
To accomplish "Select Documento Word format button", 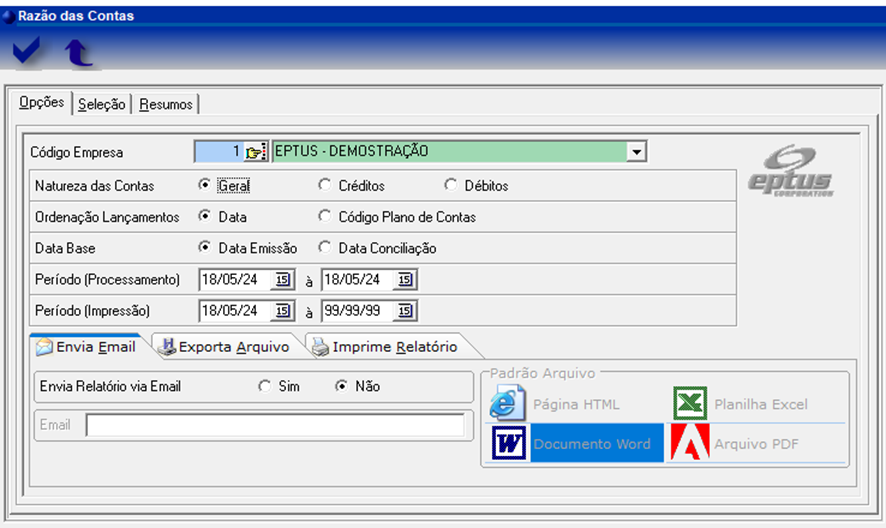I will [x=575, y=444].
